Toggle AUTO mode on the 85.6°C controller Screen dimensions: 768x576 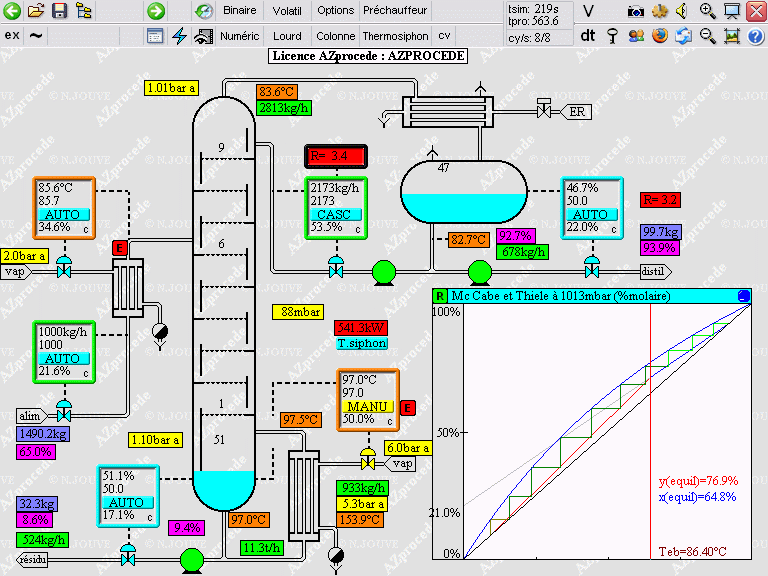[64, 215]
